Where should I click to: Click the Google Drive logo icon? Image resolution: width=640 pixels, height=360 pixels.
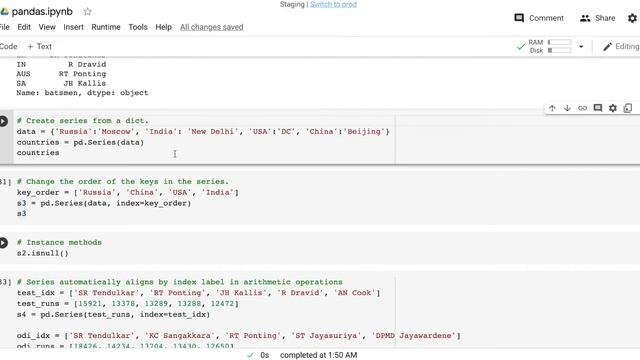pos(4,12)
